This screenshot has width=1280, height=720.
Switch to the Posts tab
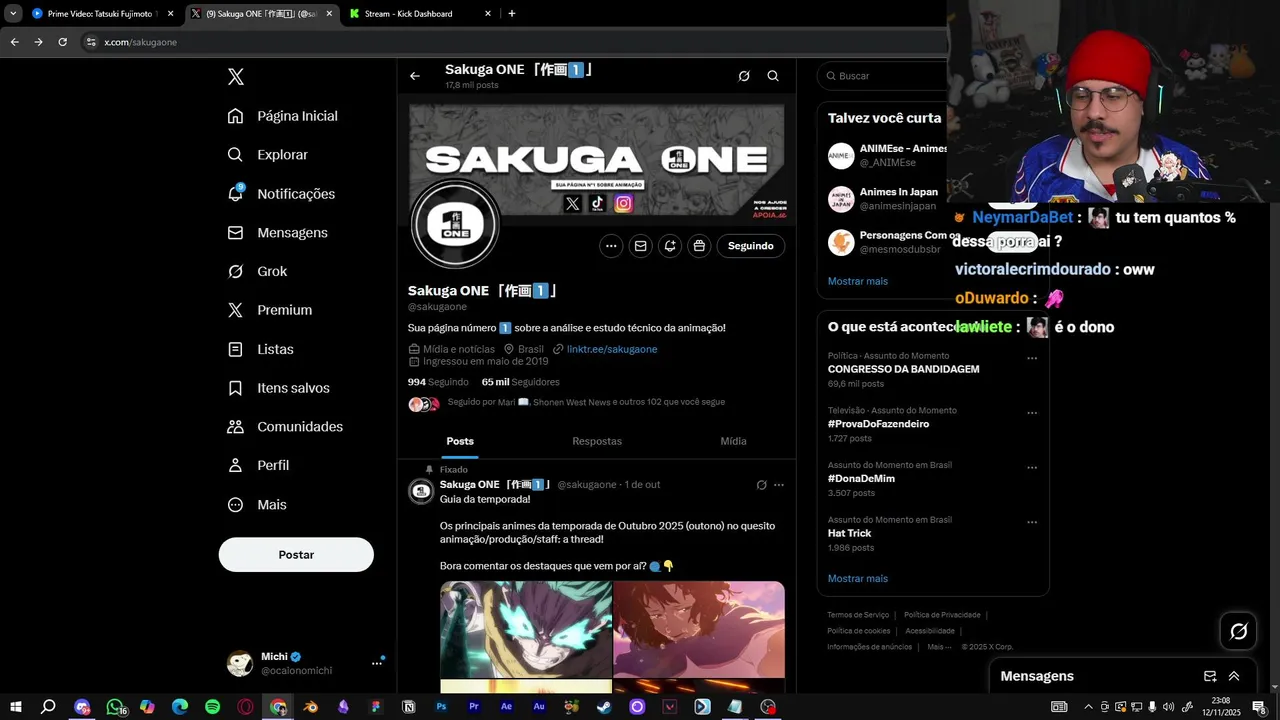pyautogui.click(x=460, y=441)
